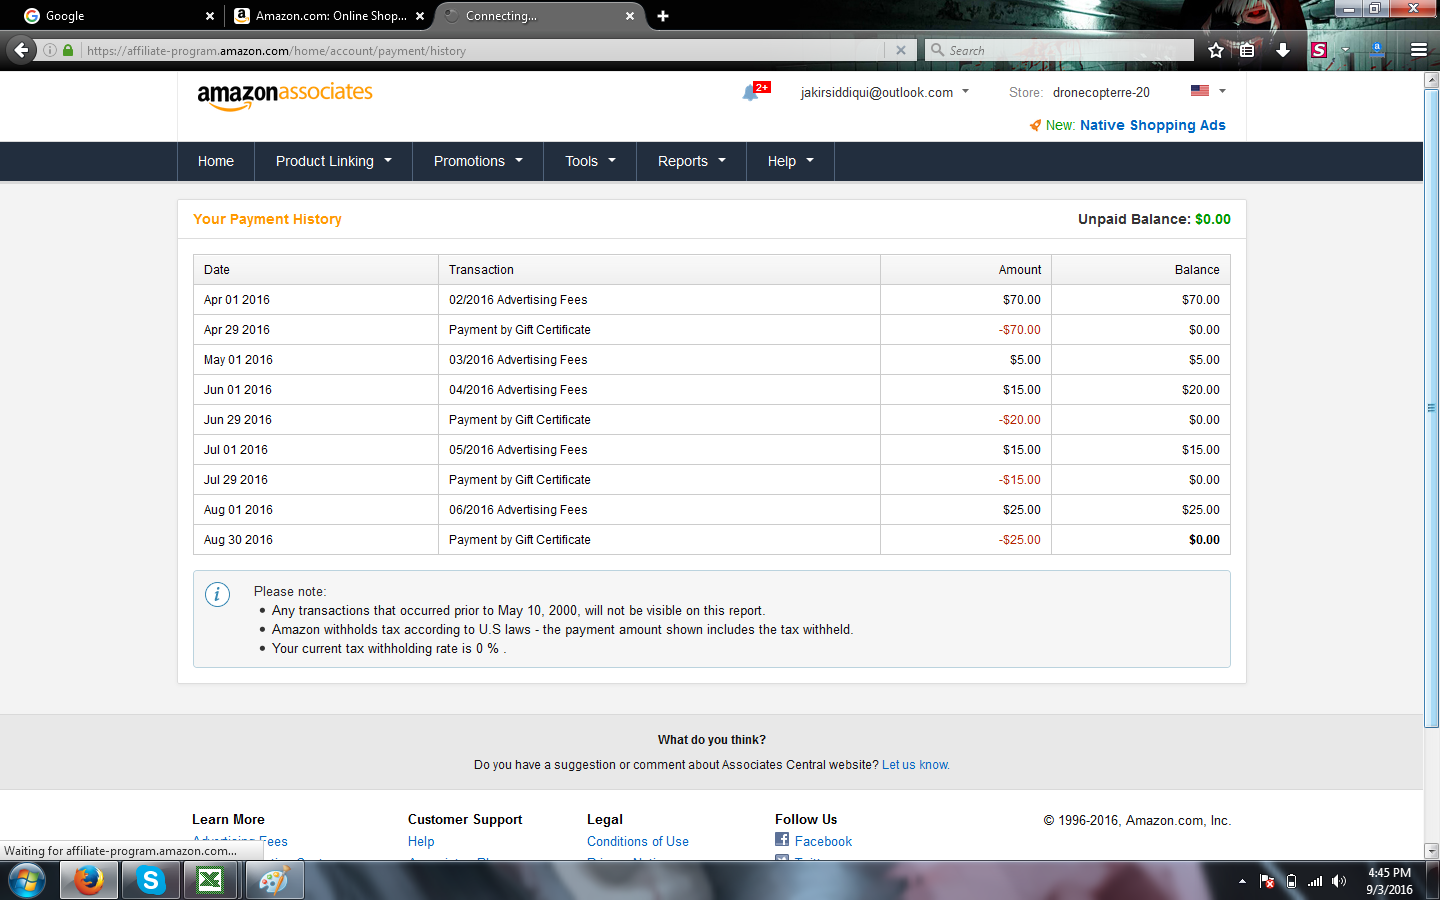Viewport: 1440px width, 900px height.
Task: Open the volume speaker icon
Action: click(x=1339, y=881)
